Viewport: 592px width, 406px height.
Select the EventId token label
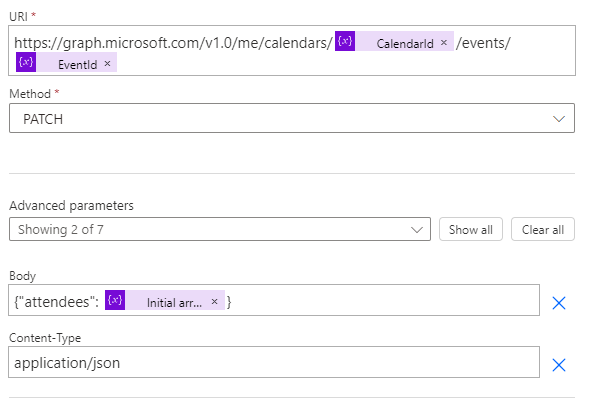click(77, 65)
